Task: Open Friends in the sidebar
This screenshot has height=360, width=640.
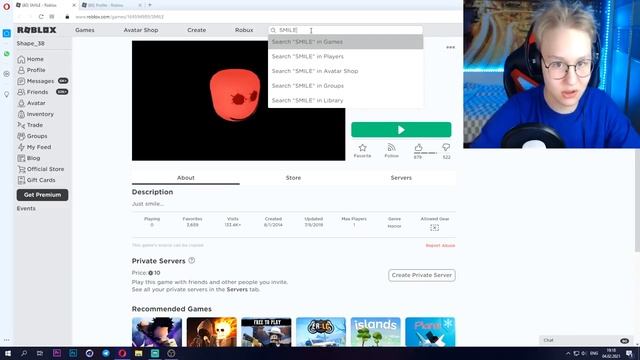Action: (33, 92)
